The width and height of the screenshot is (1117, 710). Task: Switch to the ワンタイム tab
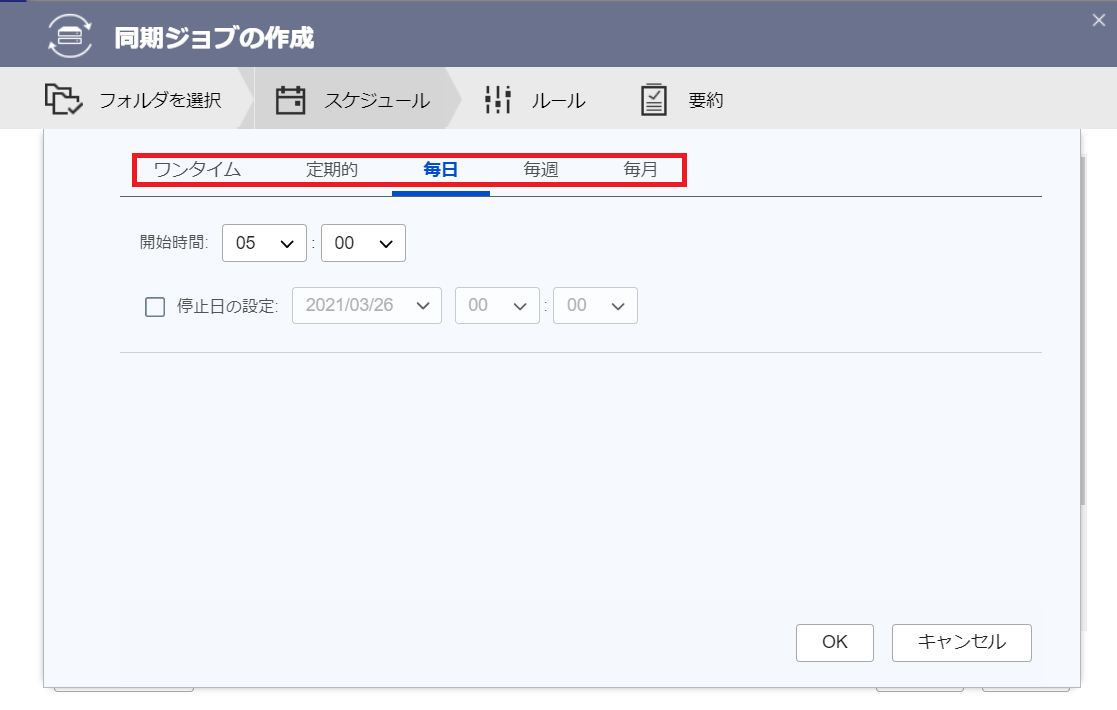197,169
